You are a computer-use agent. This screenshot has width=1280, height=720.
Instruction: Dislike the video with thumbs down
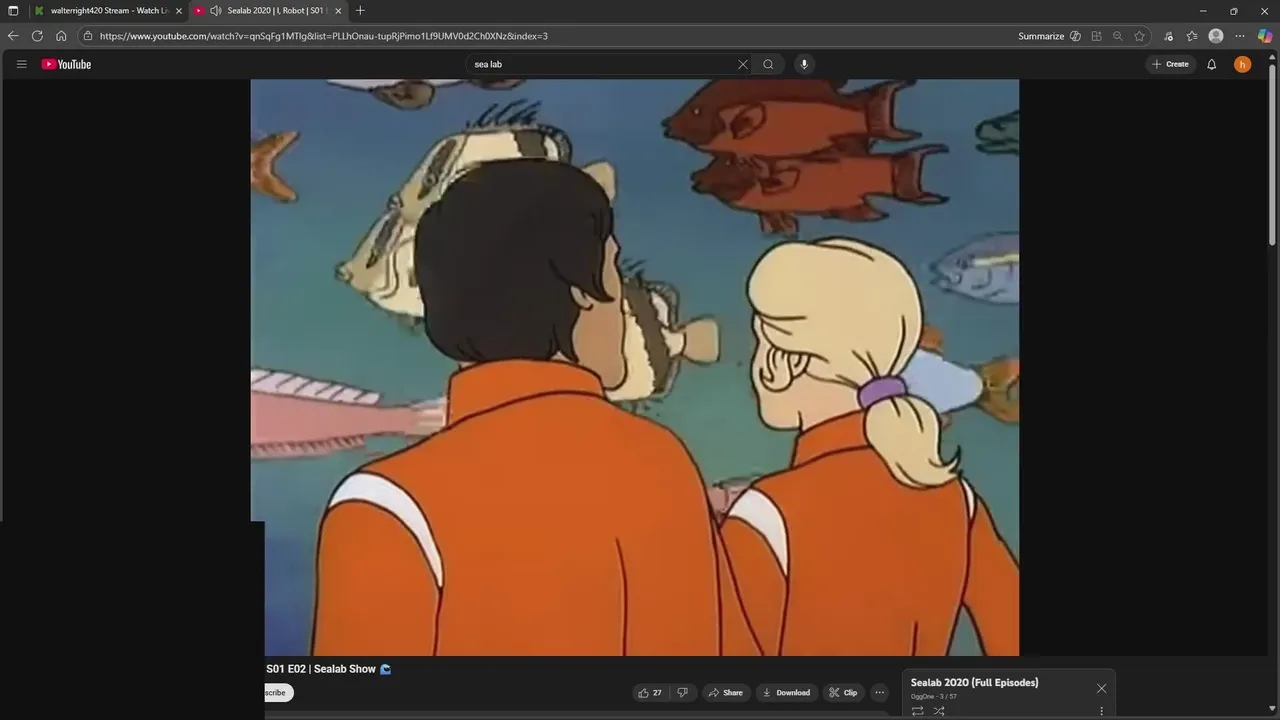[682, 692]
